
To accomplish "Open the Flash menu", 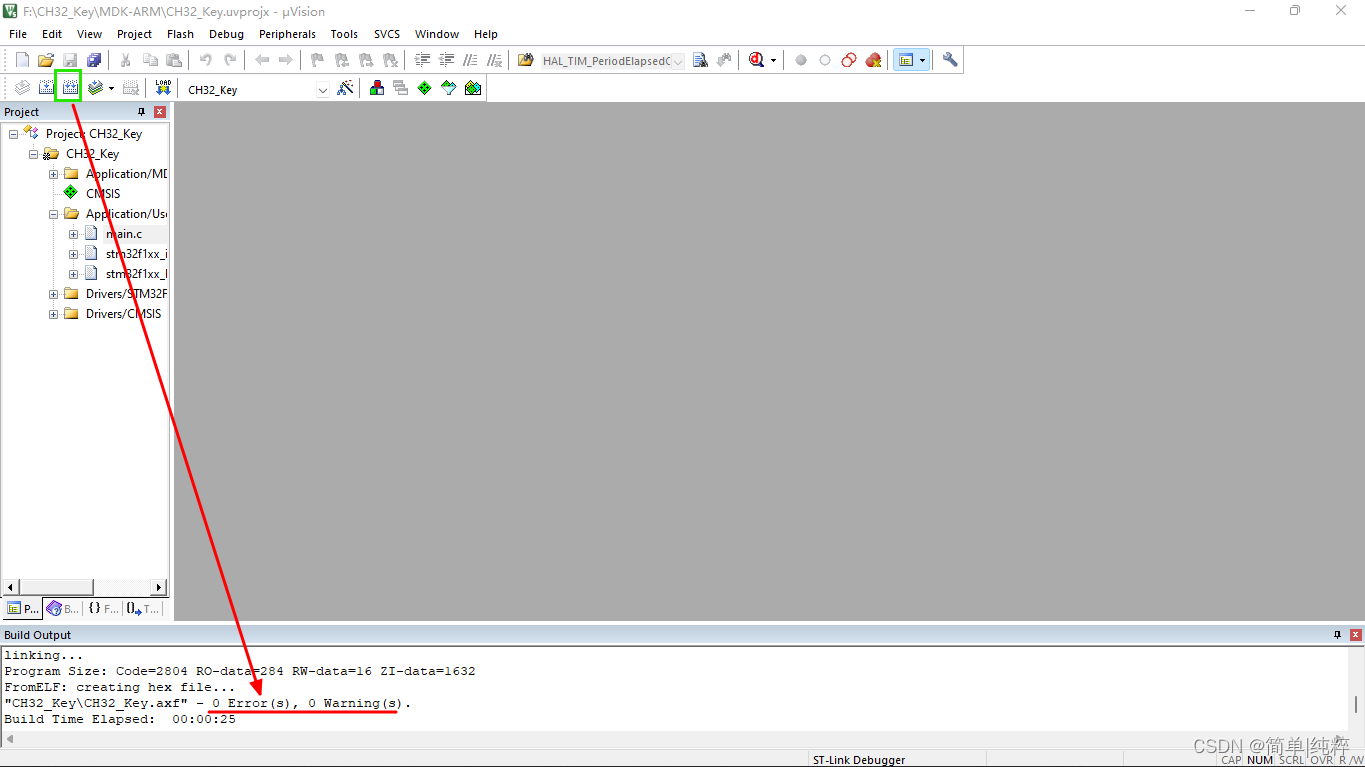I will pyautogui.click(x=180, y=34).
